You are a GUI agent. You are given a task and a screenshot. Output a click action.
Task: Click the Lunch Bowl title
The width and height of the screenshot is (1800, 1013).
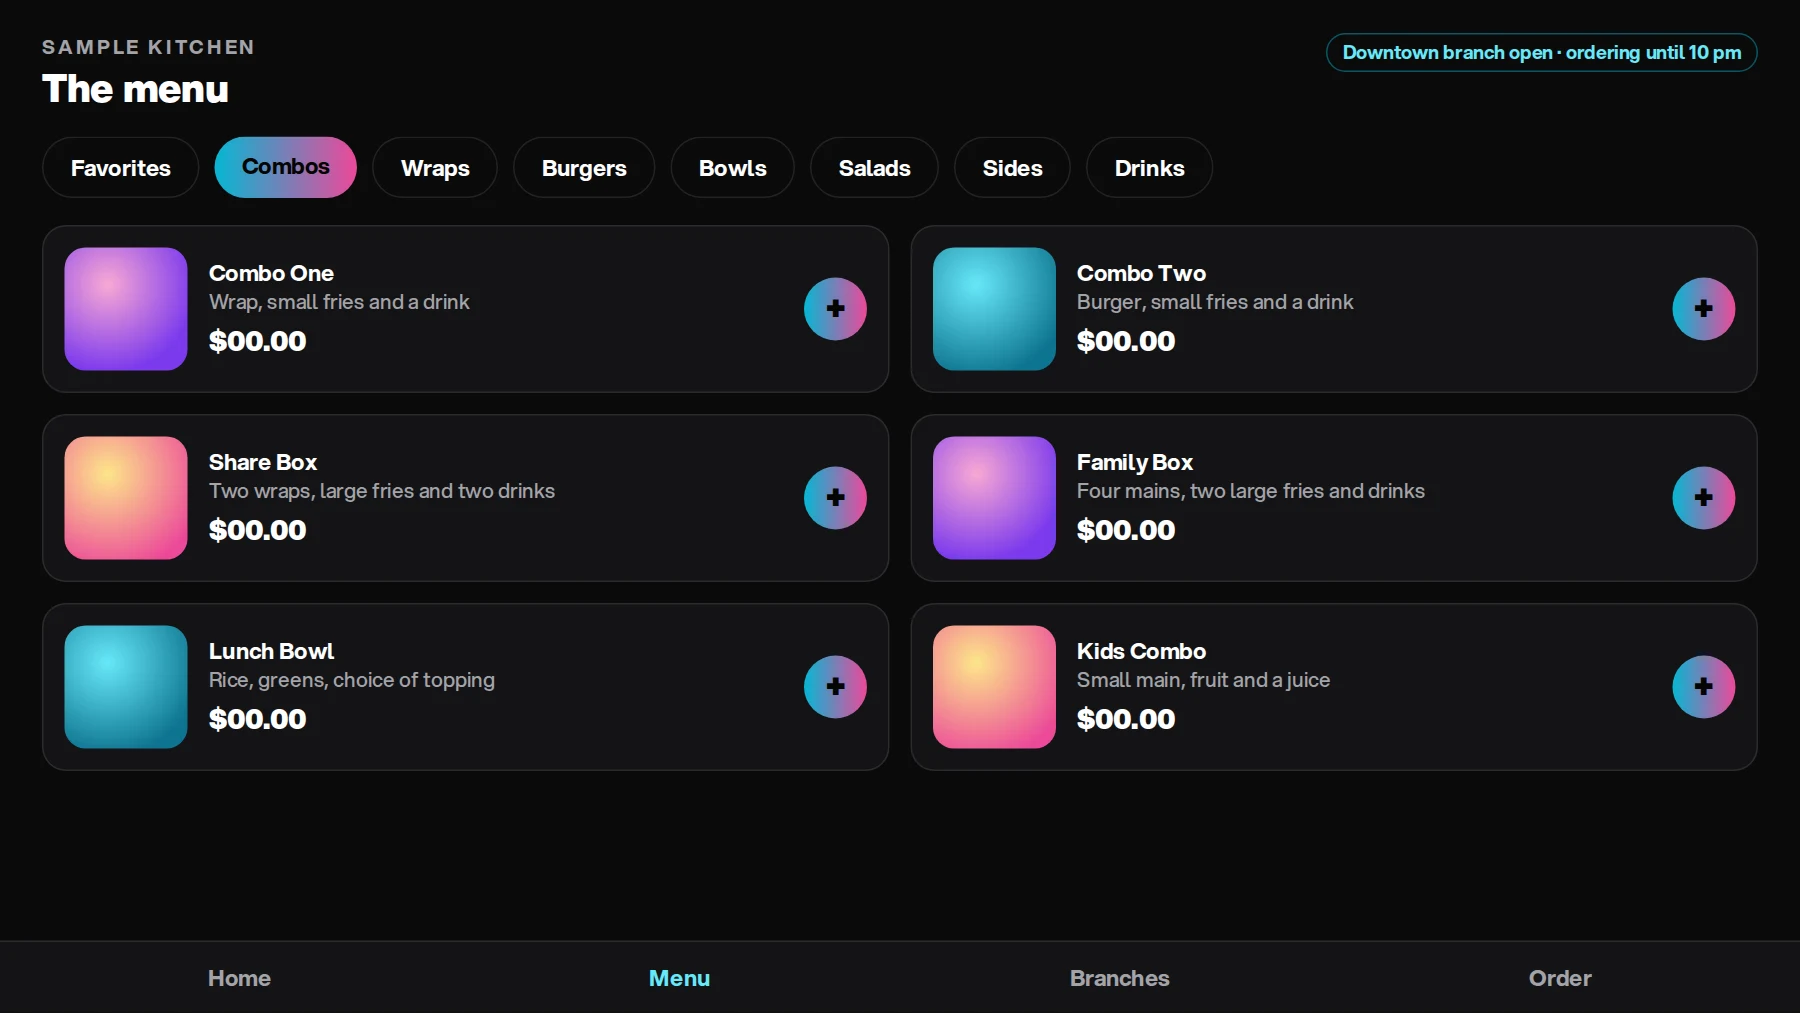[x=271, y=651]
